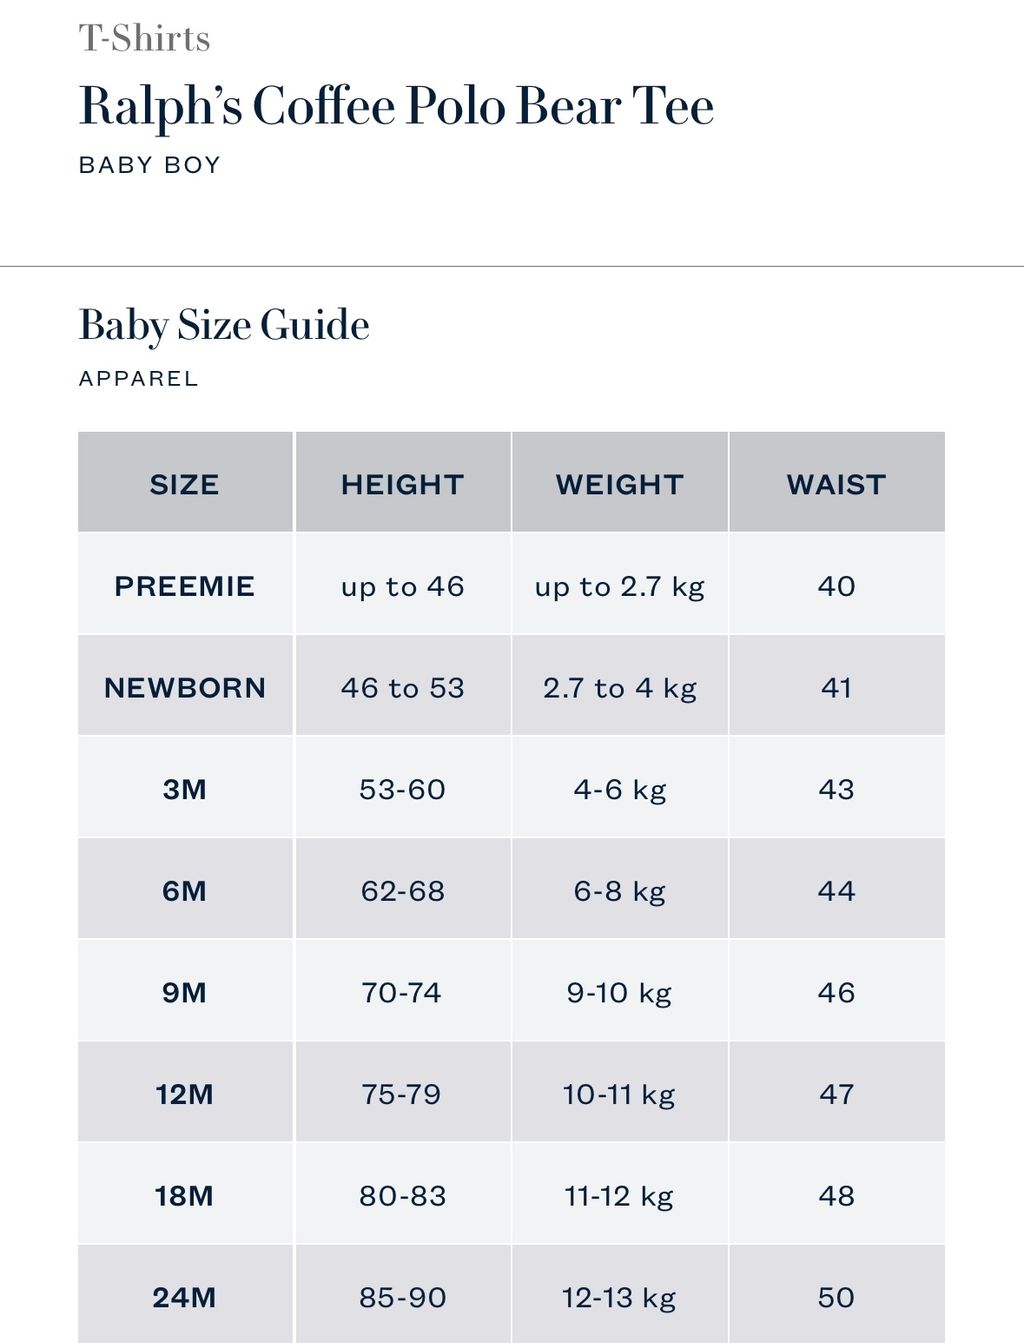Click the Ralph's Coffee Polo Bear Tee title

[396, 106]
